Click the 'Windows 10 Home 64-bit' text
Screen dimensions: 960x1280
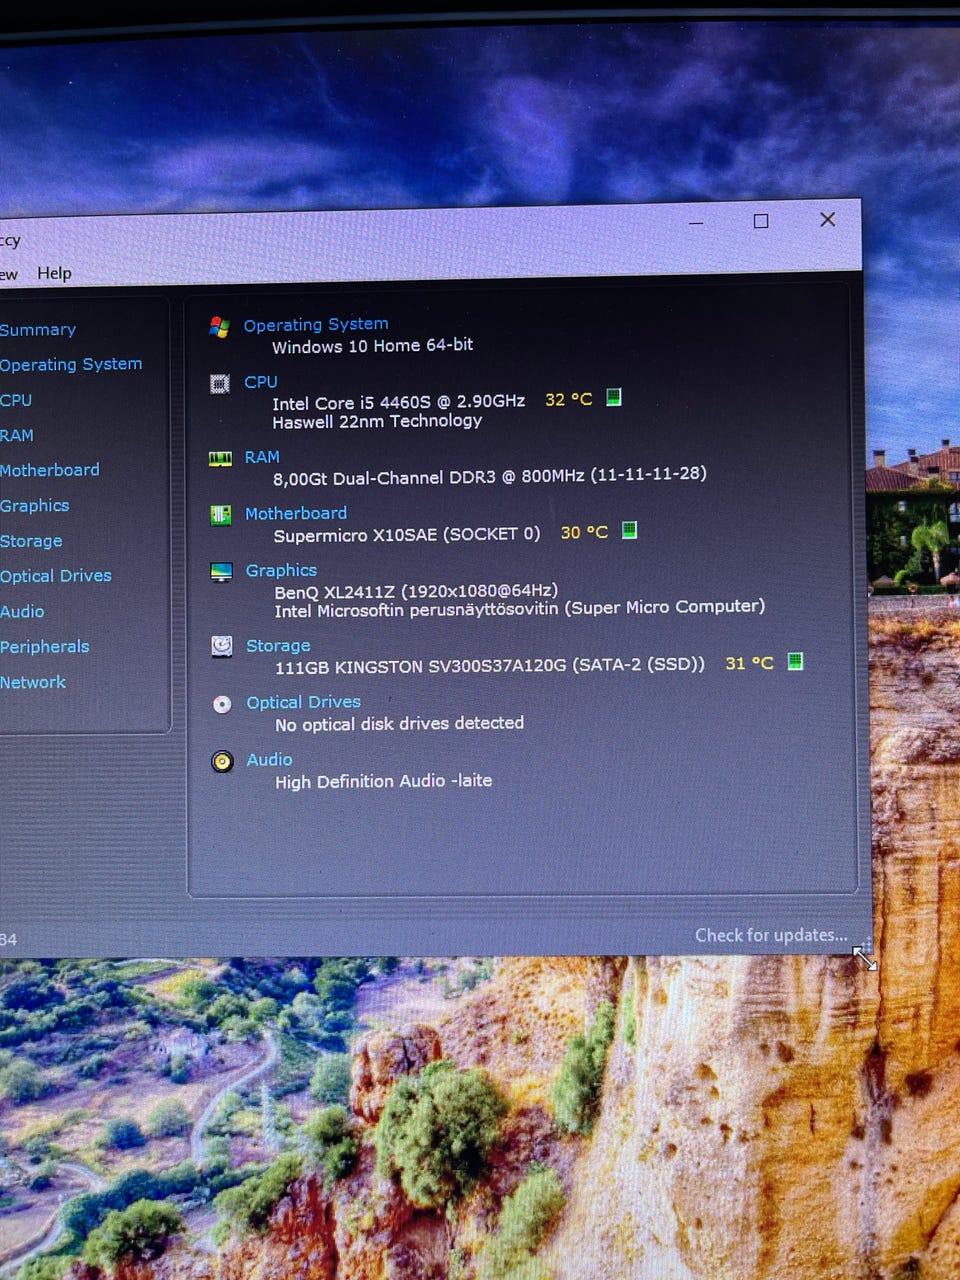373,346
